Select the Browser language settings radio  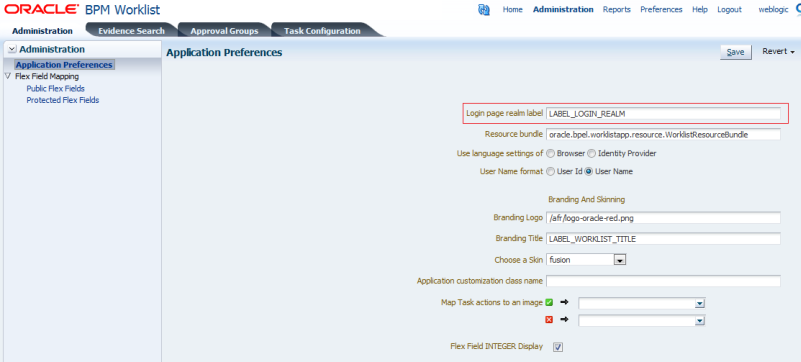coord(550,153)
